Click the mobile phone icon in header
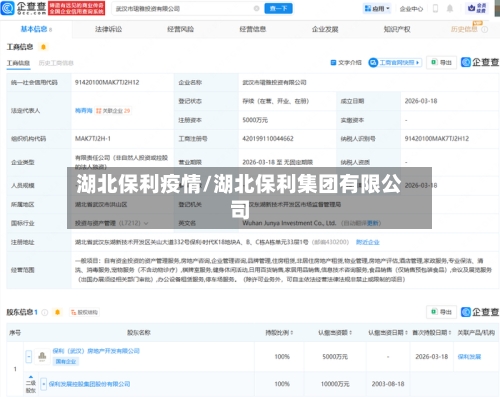Viewport: 500px width, 397px height. tap(435, 9)
